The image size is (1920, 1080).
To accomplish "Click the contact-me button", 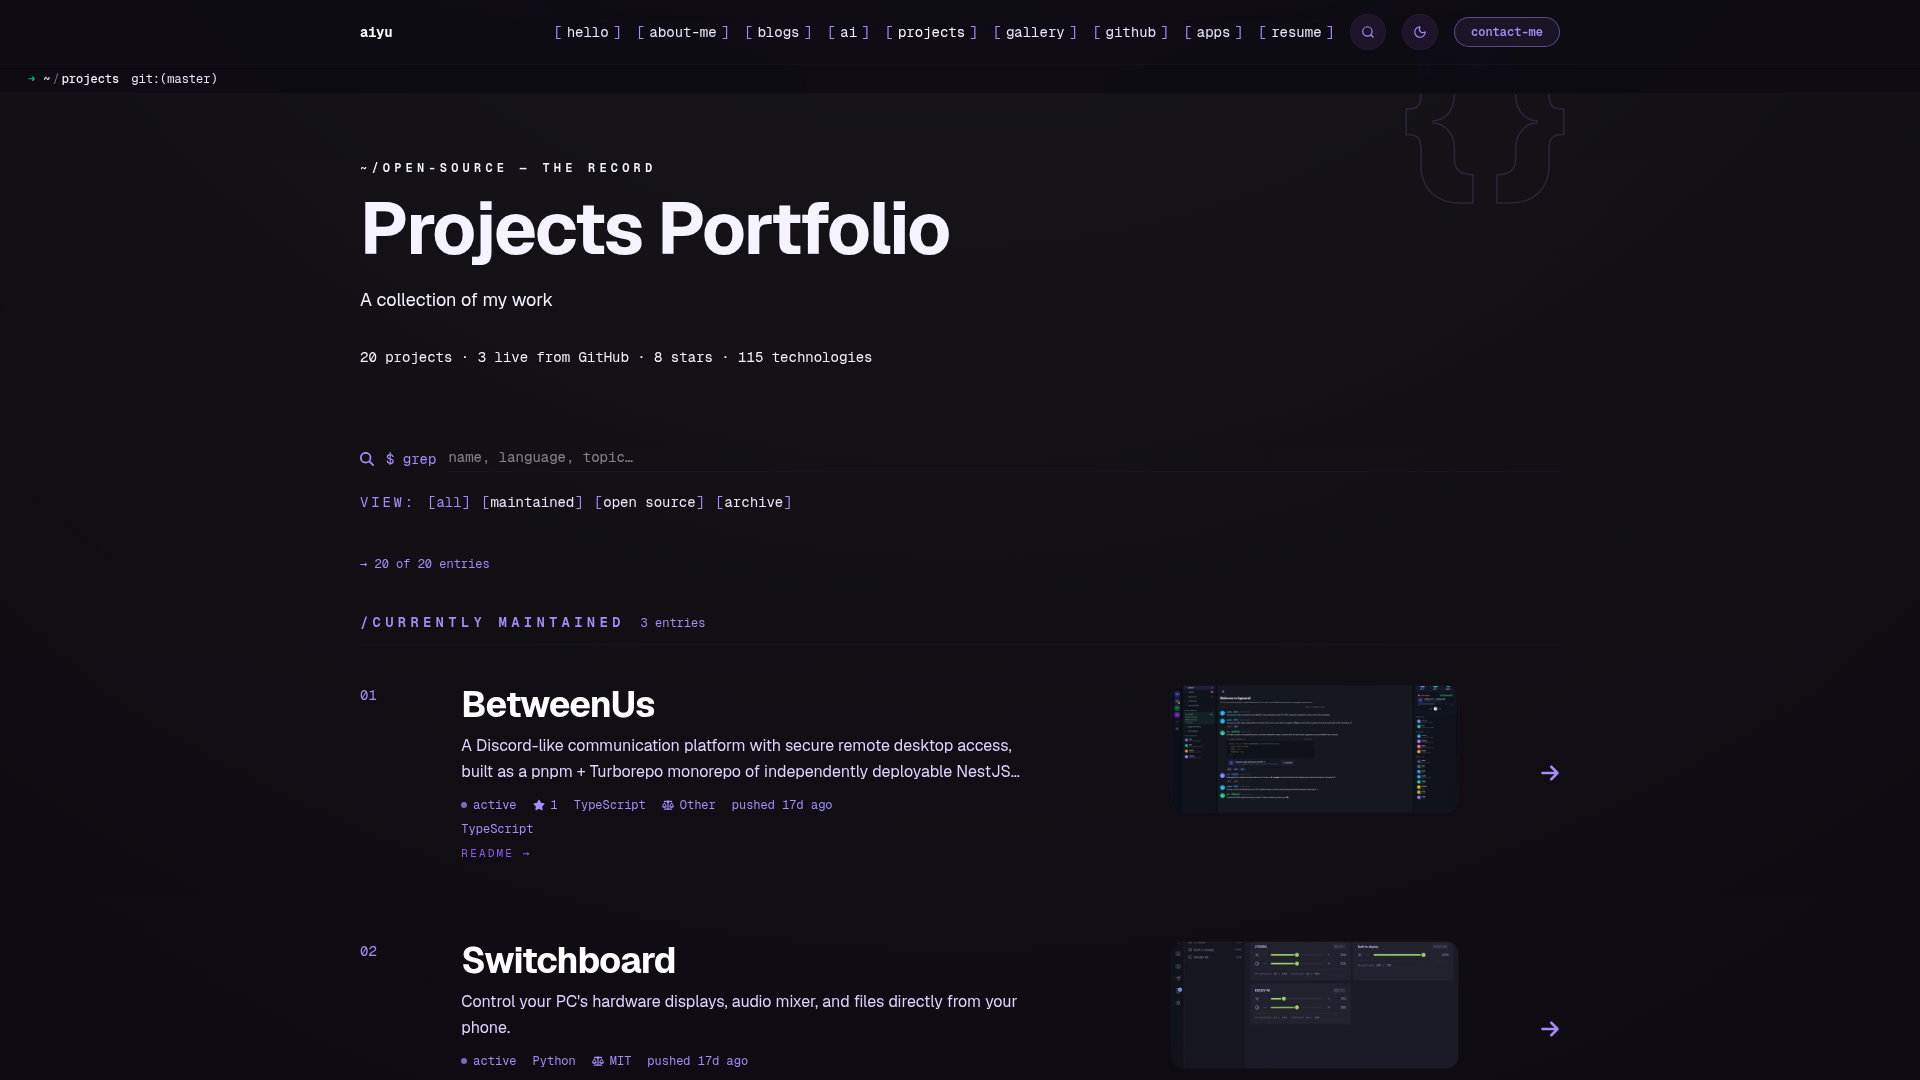I will (1506, 32).
